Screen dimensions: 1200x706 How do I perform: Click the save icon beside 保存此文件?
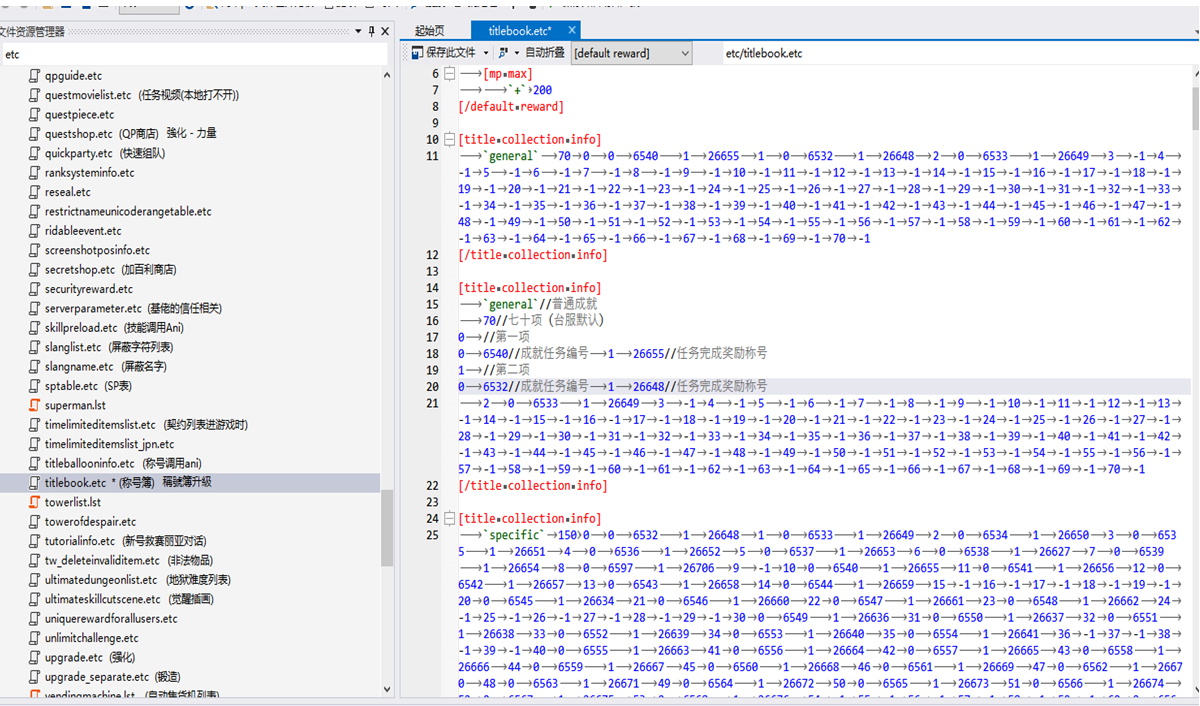(x=418, y=53)
